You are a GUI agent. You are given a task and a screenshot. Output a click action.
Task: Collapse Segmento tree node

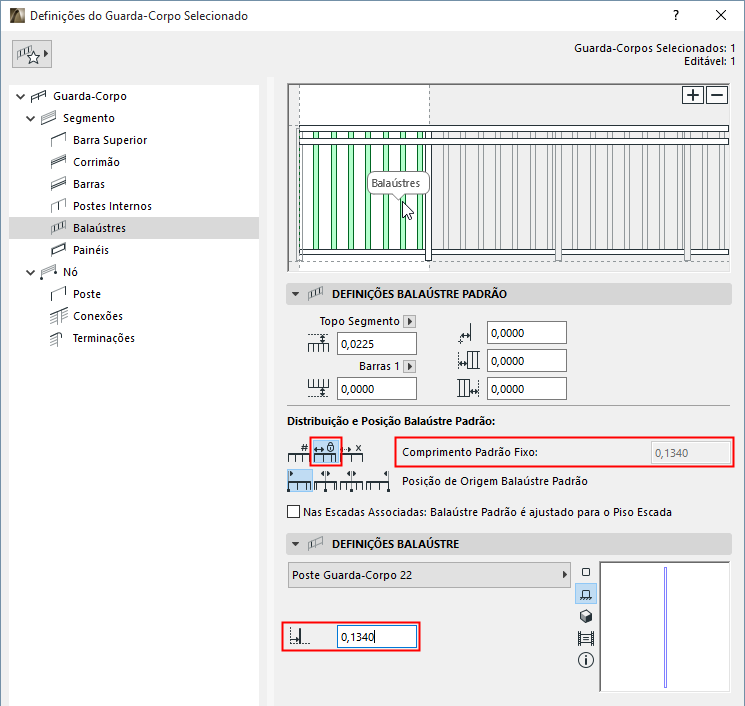[x=30, y=118]
